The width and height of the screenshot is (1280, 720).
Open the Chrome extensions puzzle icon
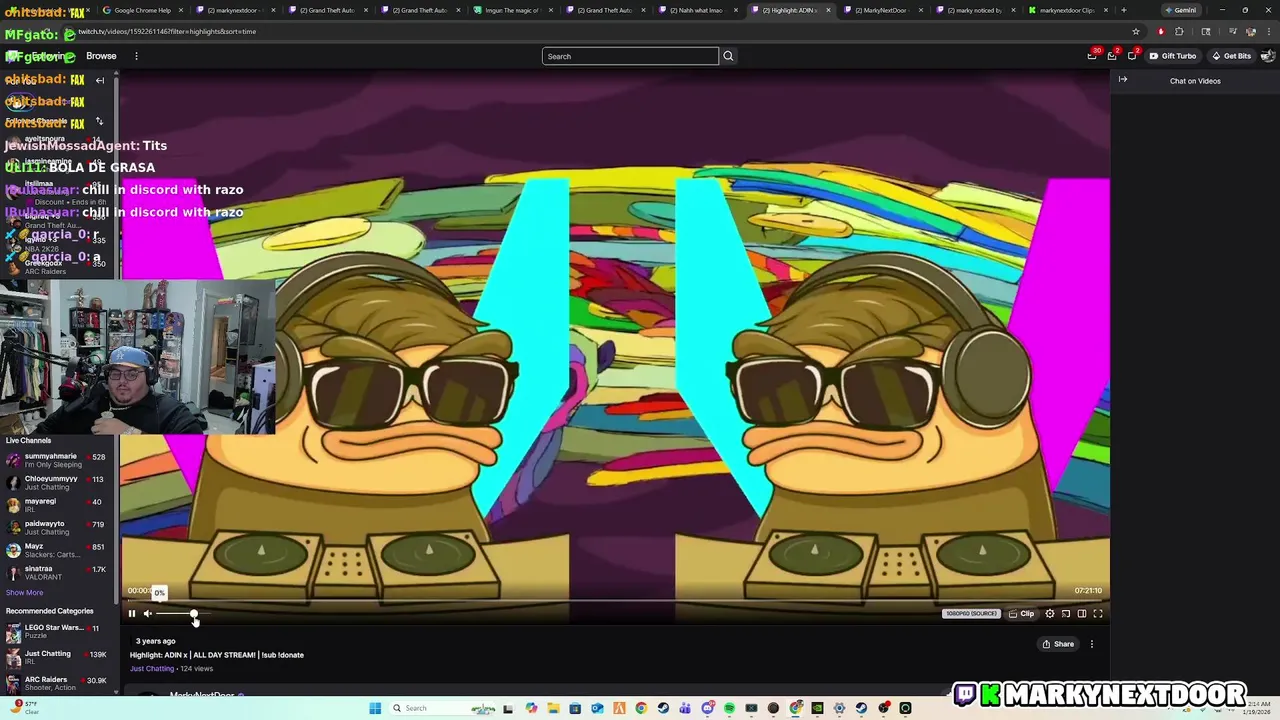pos(1179,31)
